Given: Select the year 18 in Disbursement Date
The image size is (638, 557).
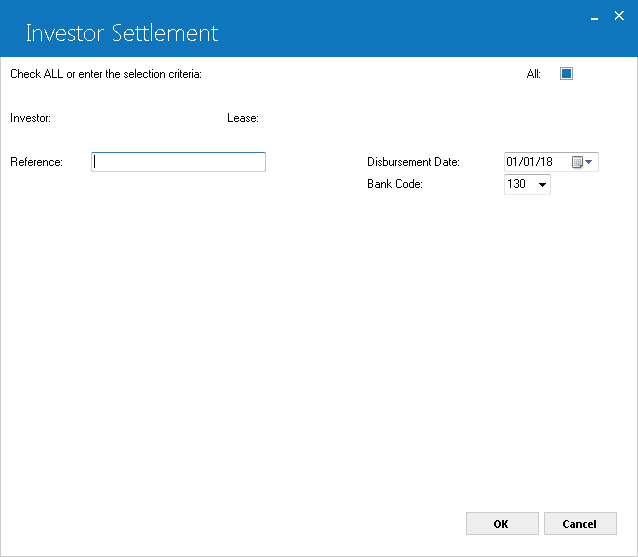Looking at the screenshot, I should [x=546, y=162].
